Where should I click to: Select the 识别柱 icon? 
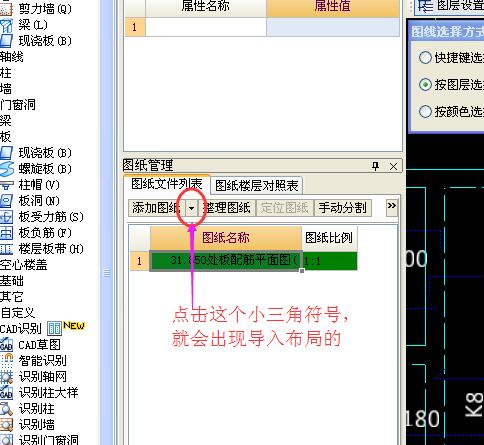point(6,409)
